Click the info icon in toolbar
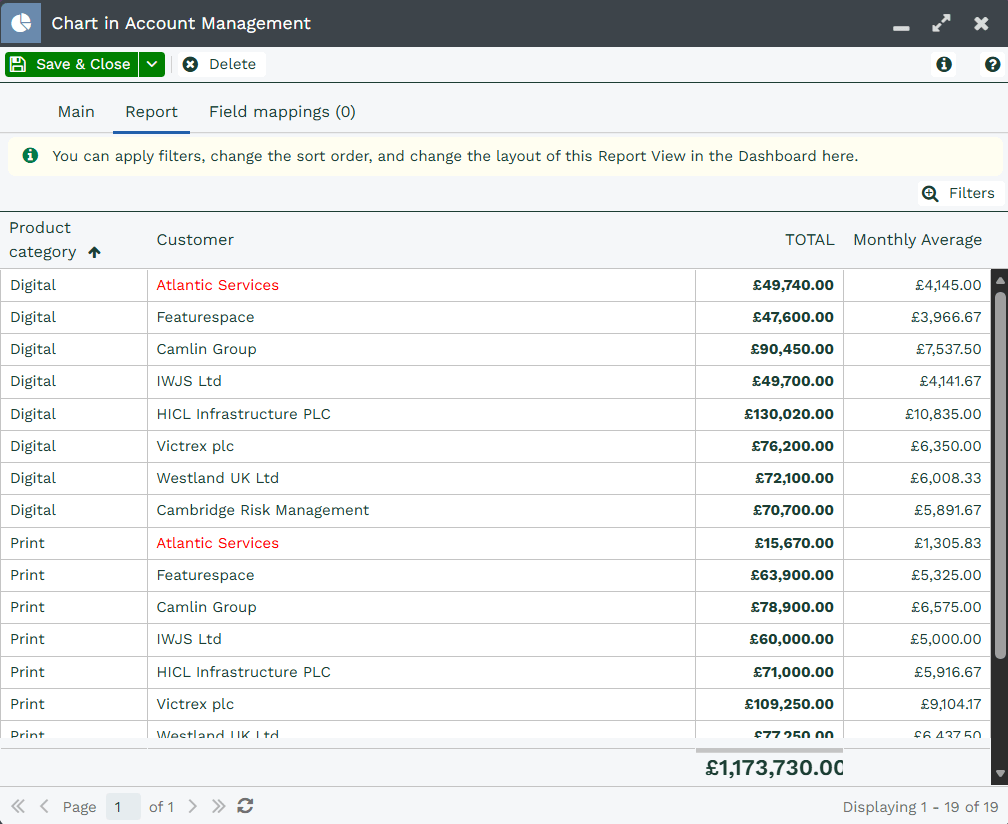This screenshot has height=824, width=1008. tap(943, 64)
